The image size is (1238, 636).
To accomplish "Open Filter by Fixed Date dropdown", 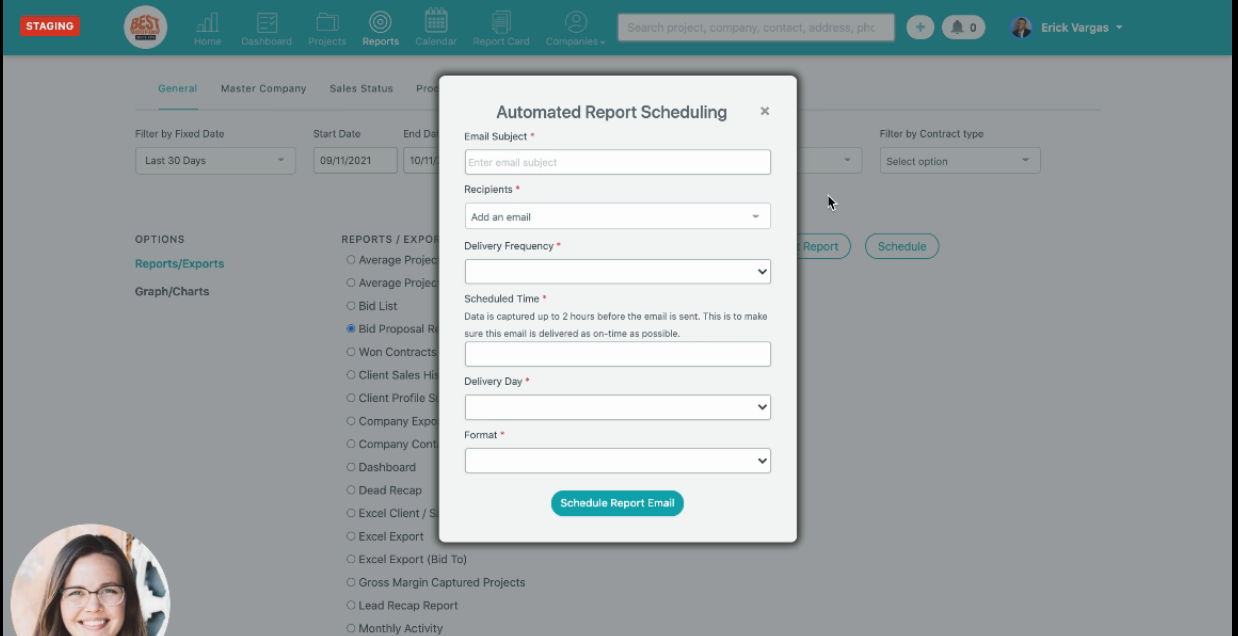I will pyautogui.click(x=215, y=160).
